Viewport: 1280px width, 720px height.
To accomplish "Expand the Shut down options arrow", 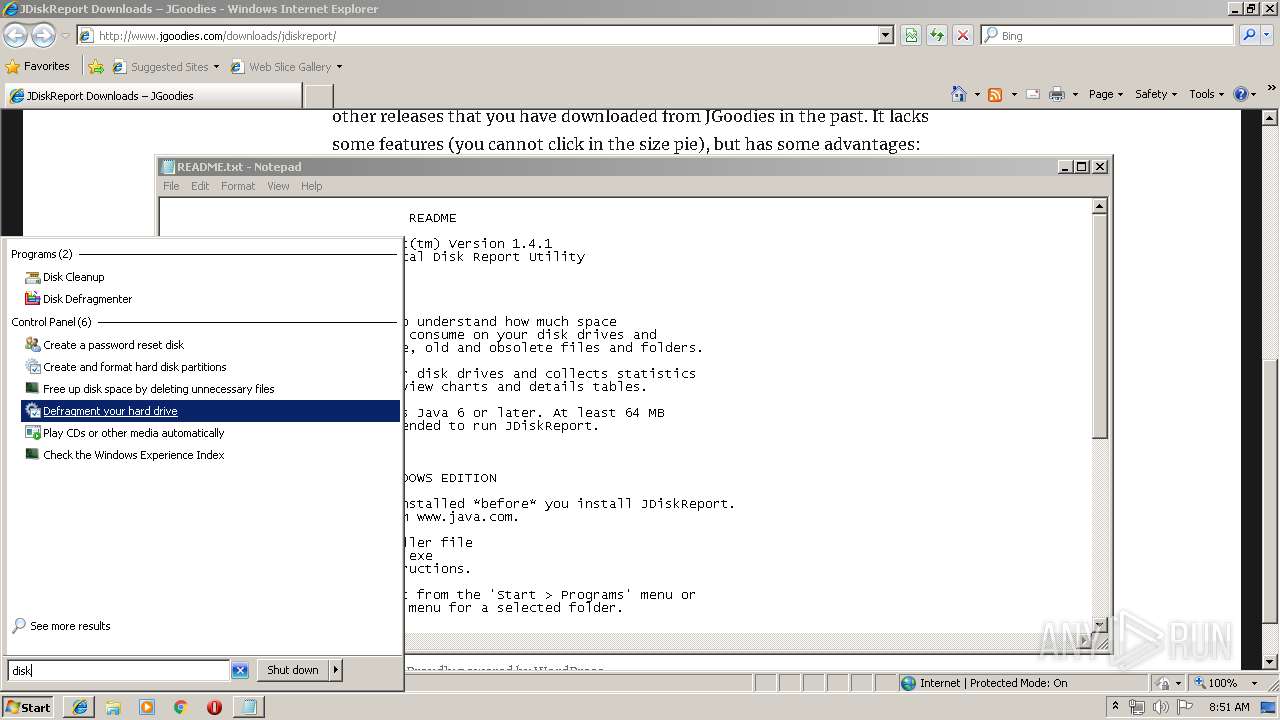I will point(336,670).
